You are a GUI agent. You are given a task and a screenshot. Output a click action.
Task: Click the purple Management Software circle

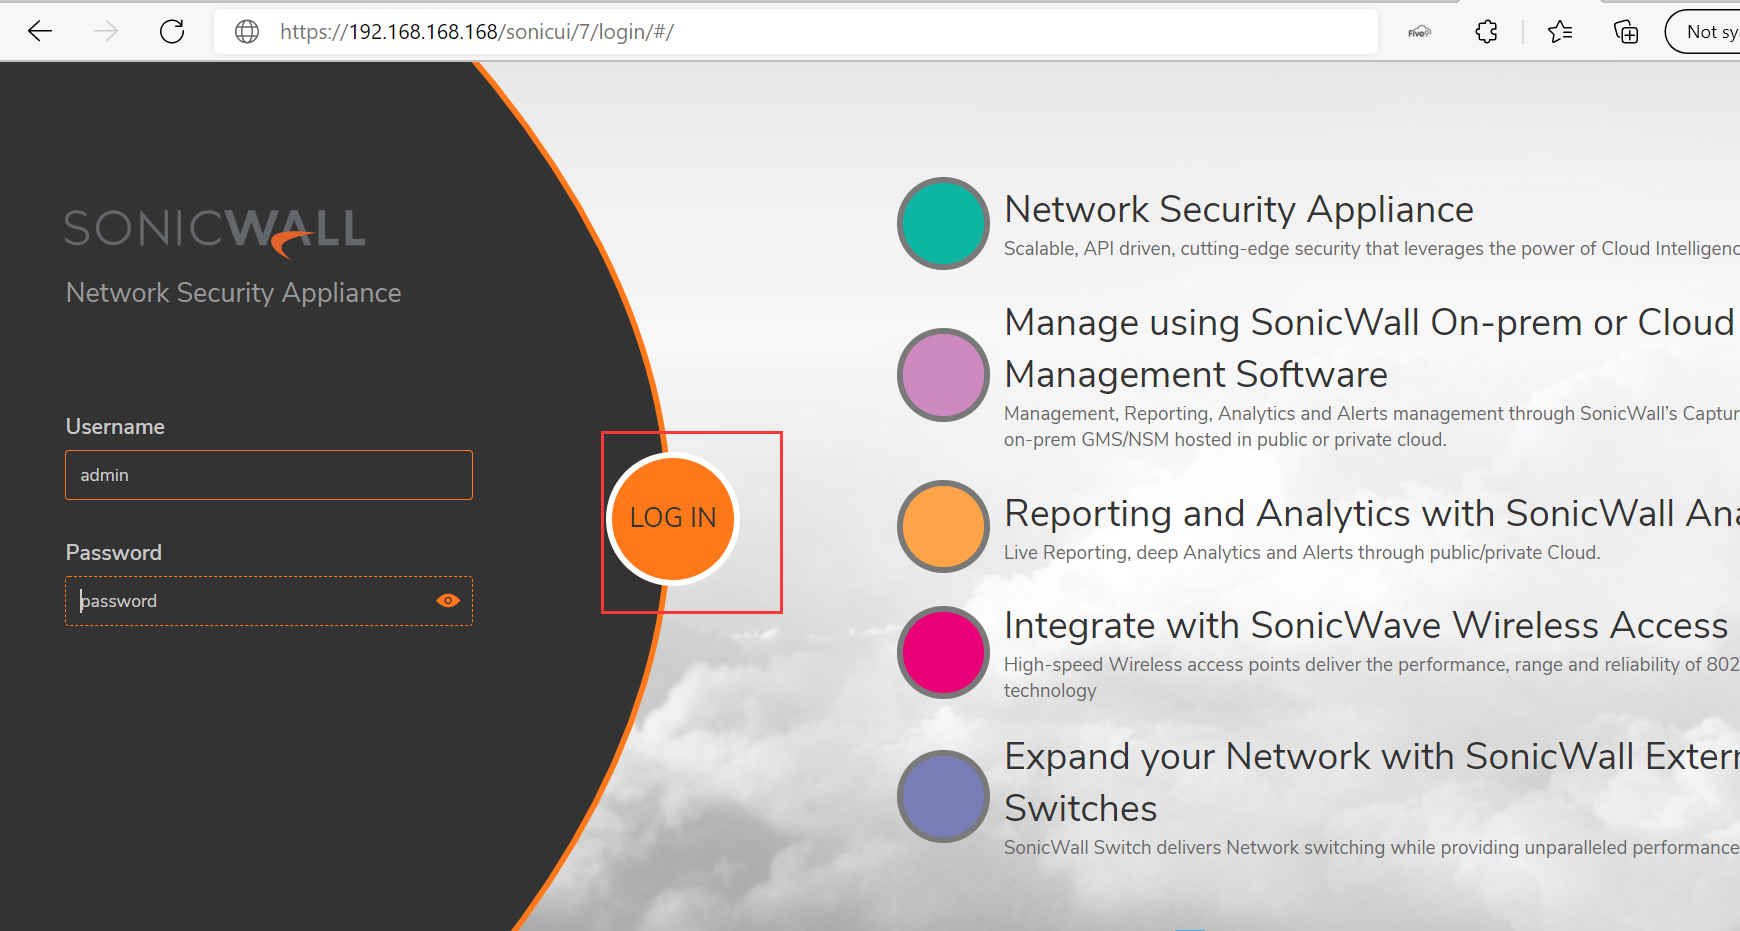943,375
